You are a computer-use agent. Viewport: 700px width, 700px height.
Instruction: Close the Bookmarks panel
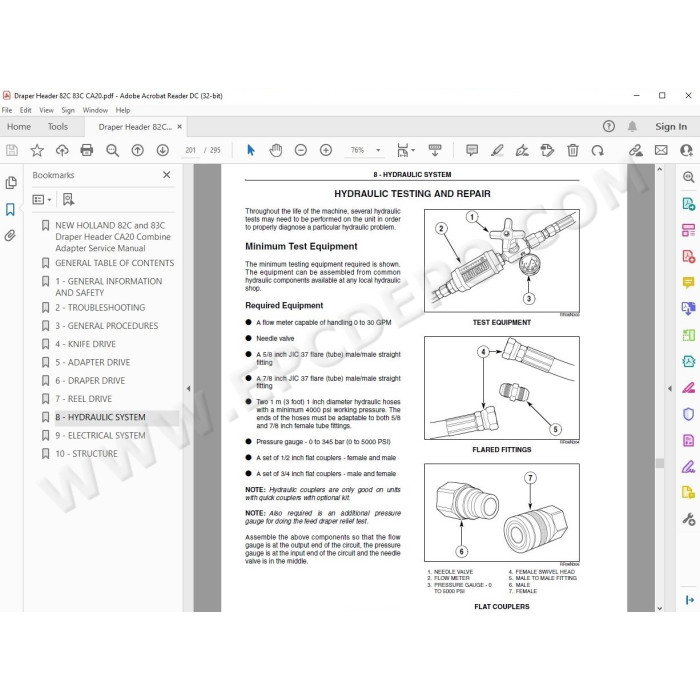coord(167,175)
